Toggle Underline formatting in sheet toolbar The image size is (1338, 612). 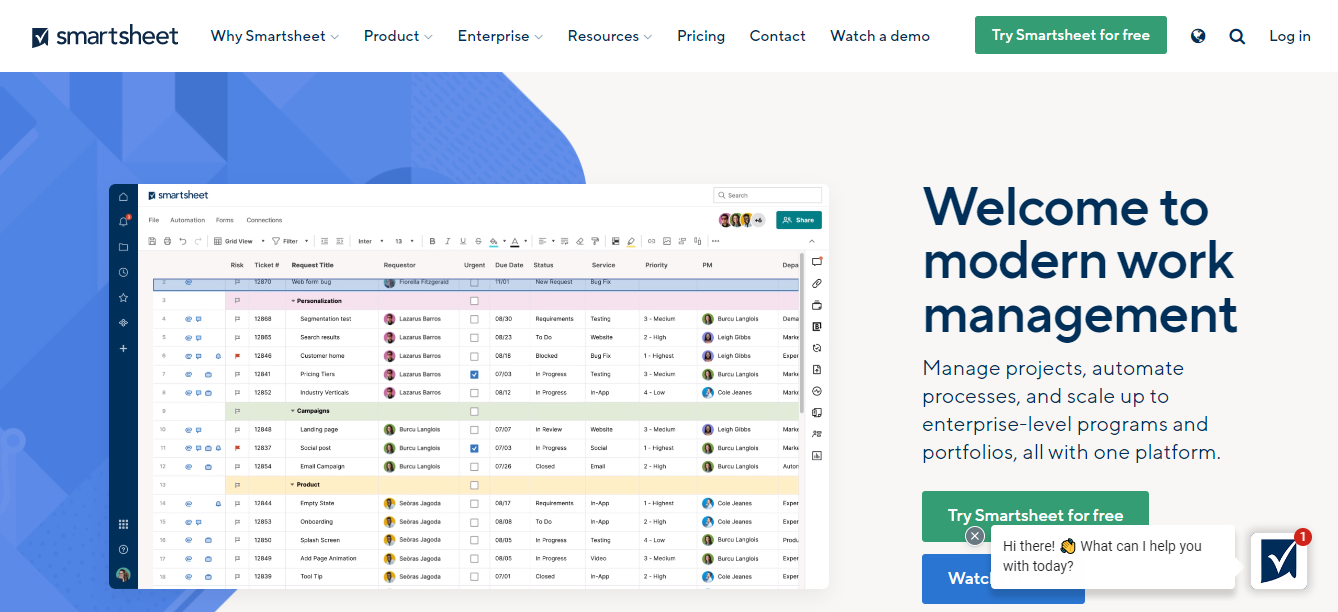[462, 241]
